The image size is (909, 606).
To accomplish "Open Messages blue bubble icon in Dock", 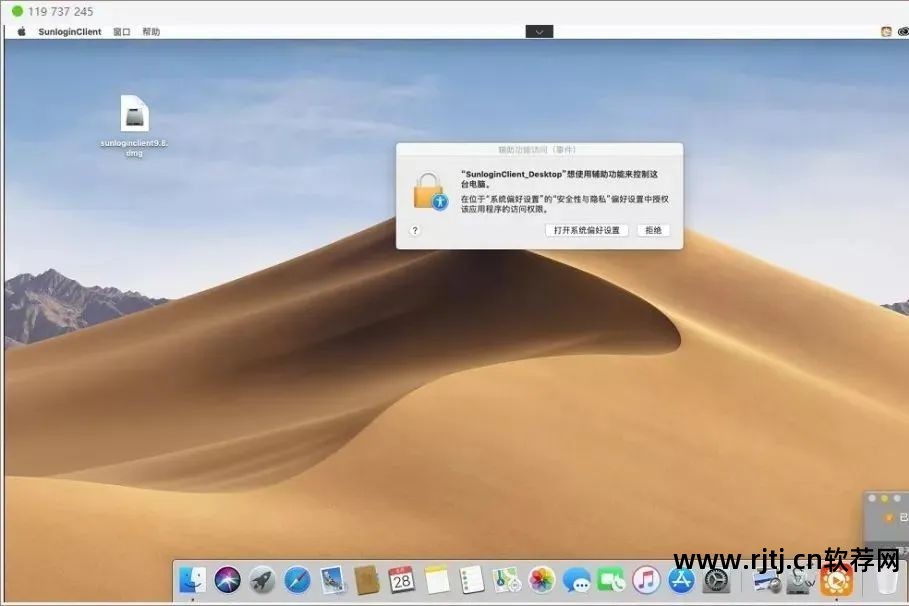I will (576, 579).
